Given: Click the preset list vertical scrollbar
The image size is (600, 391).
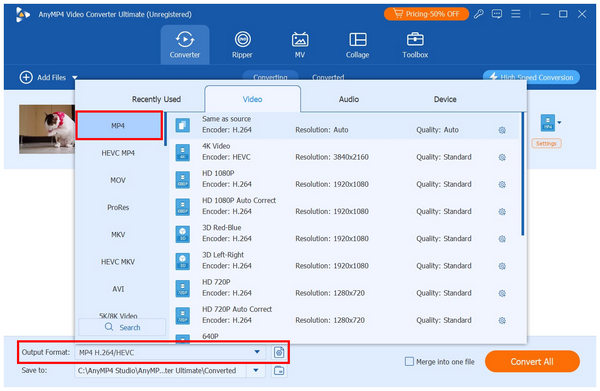Looking at the screenshot, I should 523,174.
